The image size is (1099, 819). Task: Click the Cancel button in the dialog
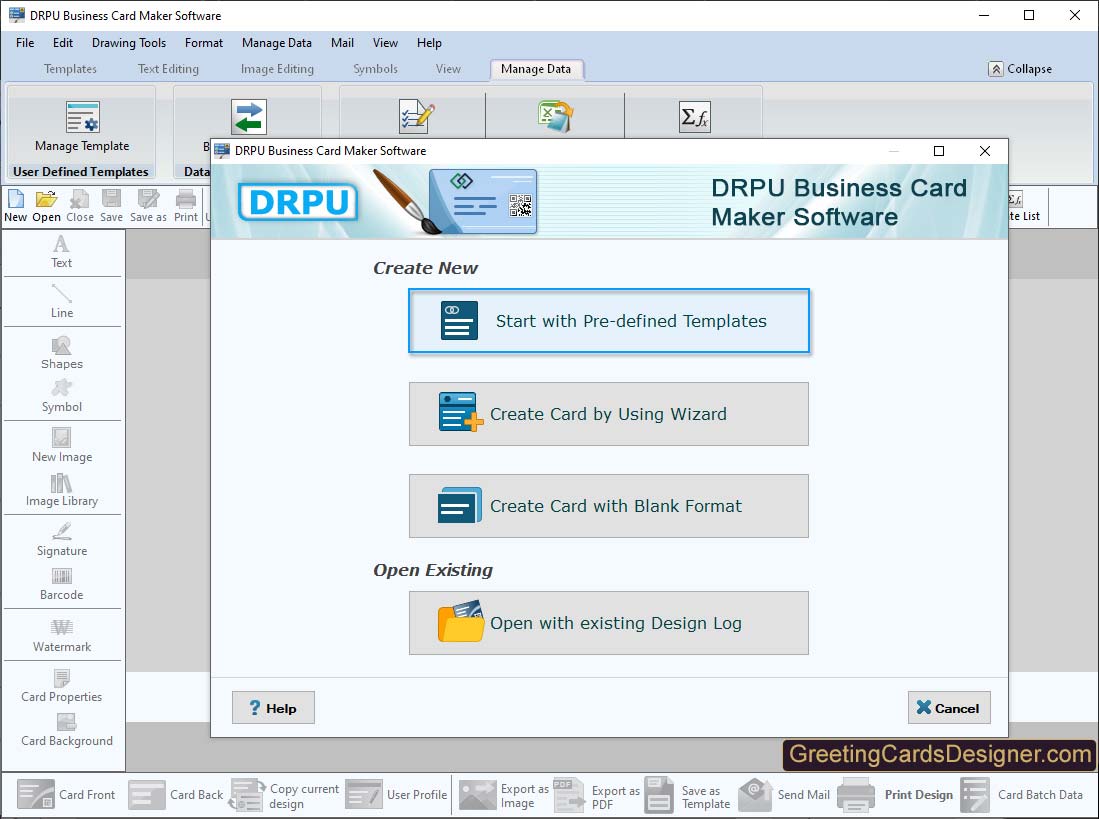(949, 708)
